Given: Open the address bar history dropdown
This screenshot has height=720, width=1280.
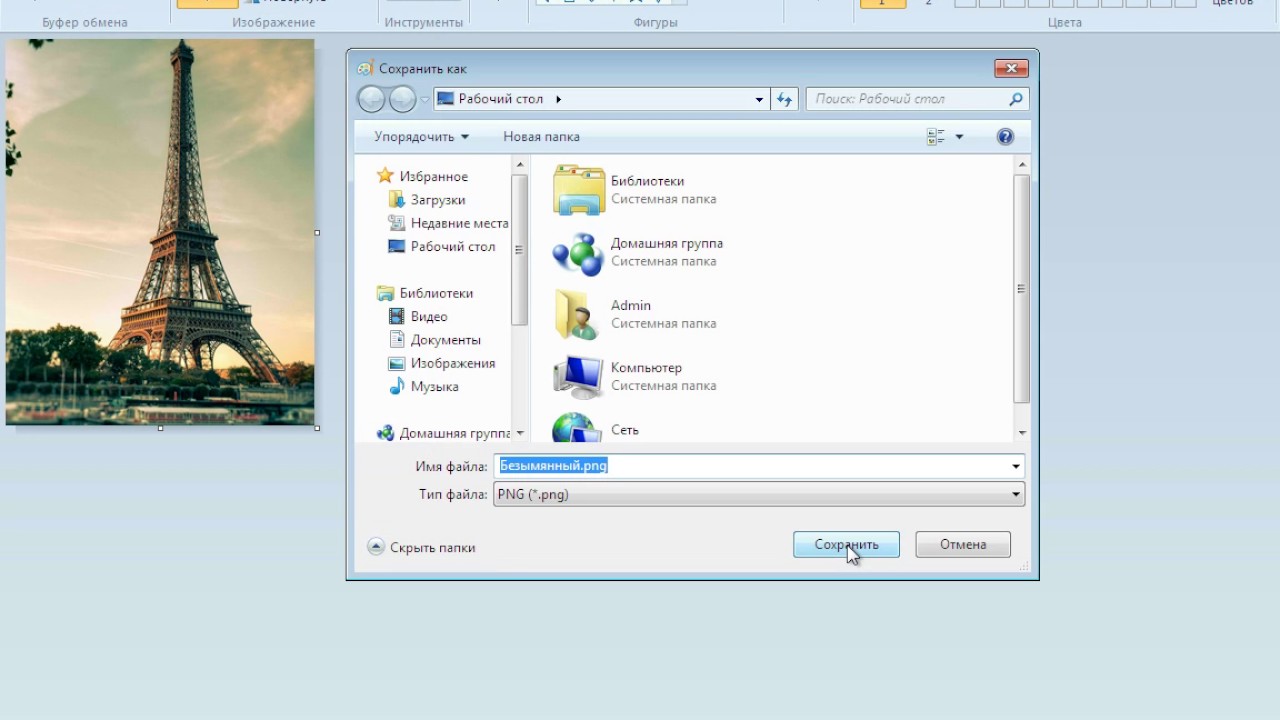Looking at the screenshot, I should [x=759, y=99].
